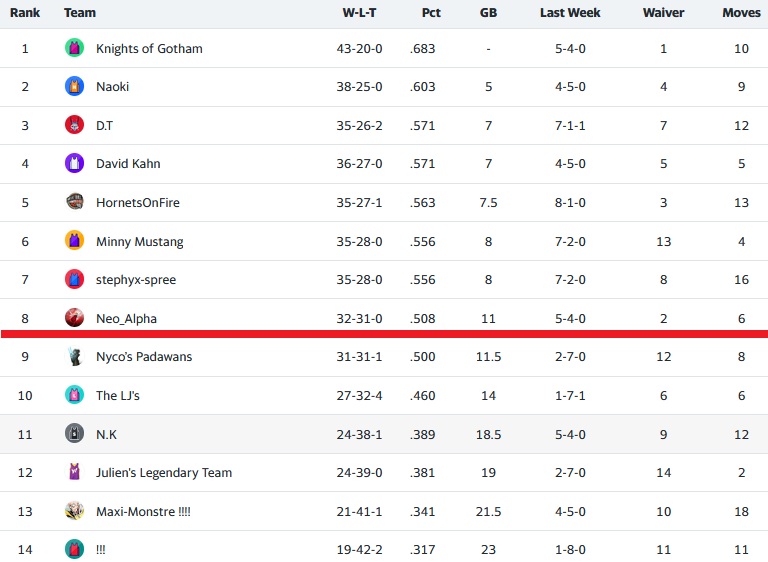
Task: Click the Neo_Alpha red avatar icon
Action: (x=74, y=318)
